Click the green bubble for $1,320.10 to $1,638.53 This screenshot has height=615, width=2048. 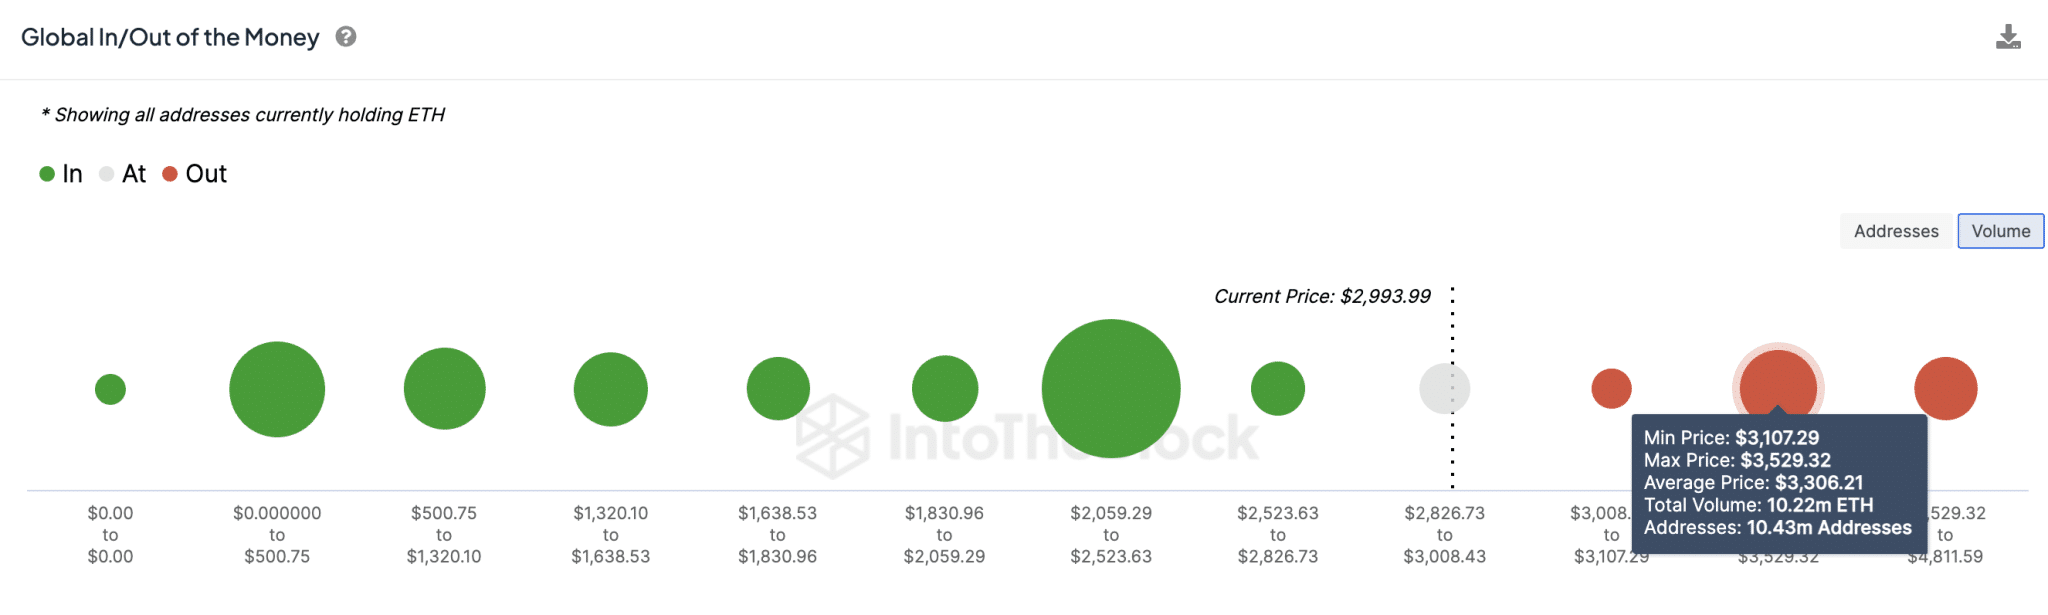pos(610,389)
